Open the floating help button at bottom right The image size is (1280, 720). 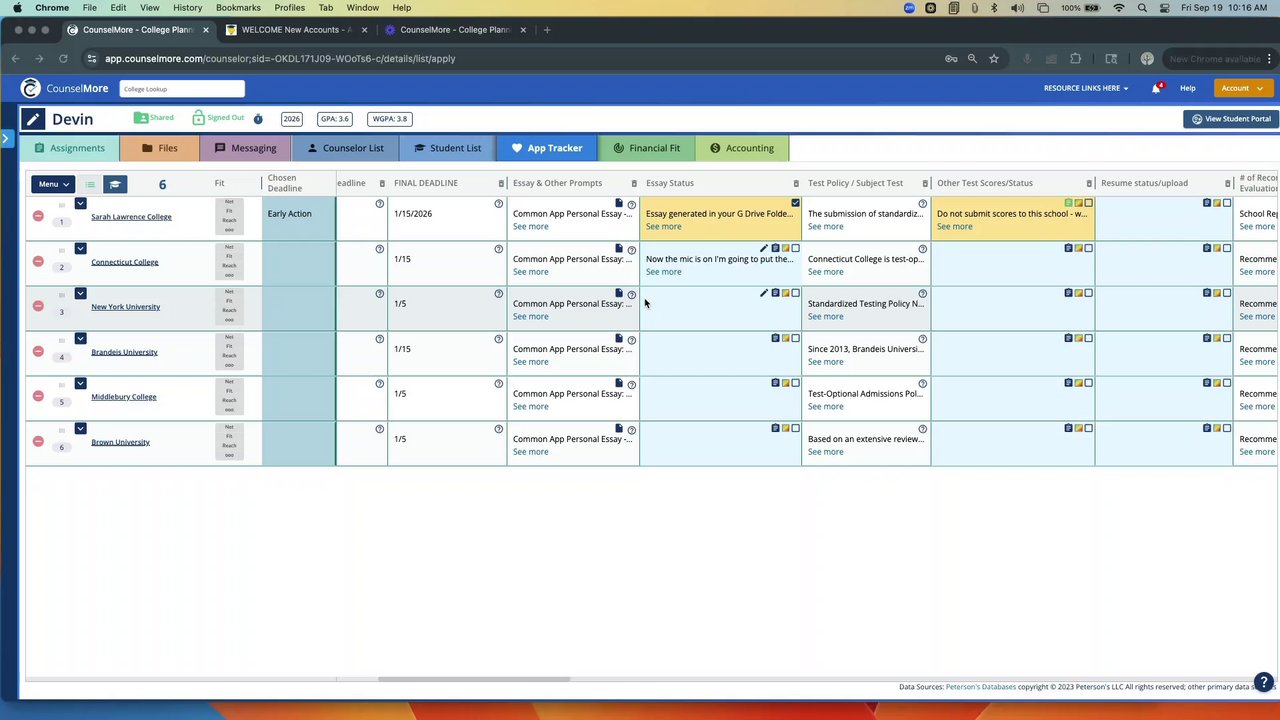point(1264,681)
